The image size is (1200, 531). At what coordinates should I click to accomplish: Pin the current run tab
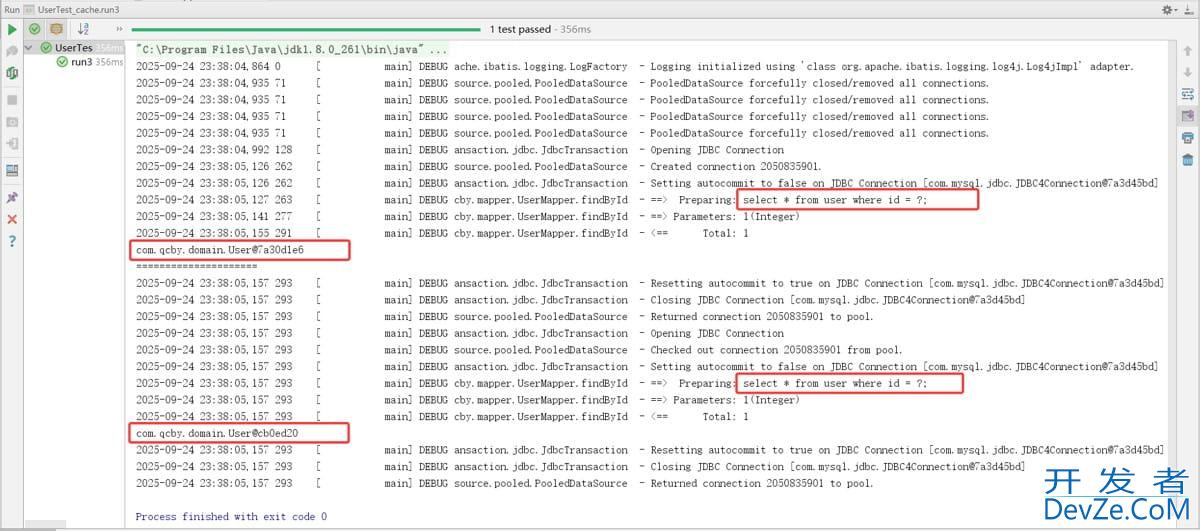(12, 197)
